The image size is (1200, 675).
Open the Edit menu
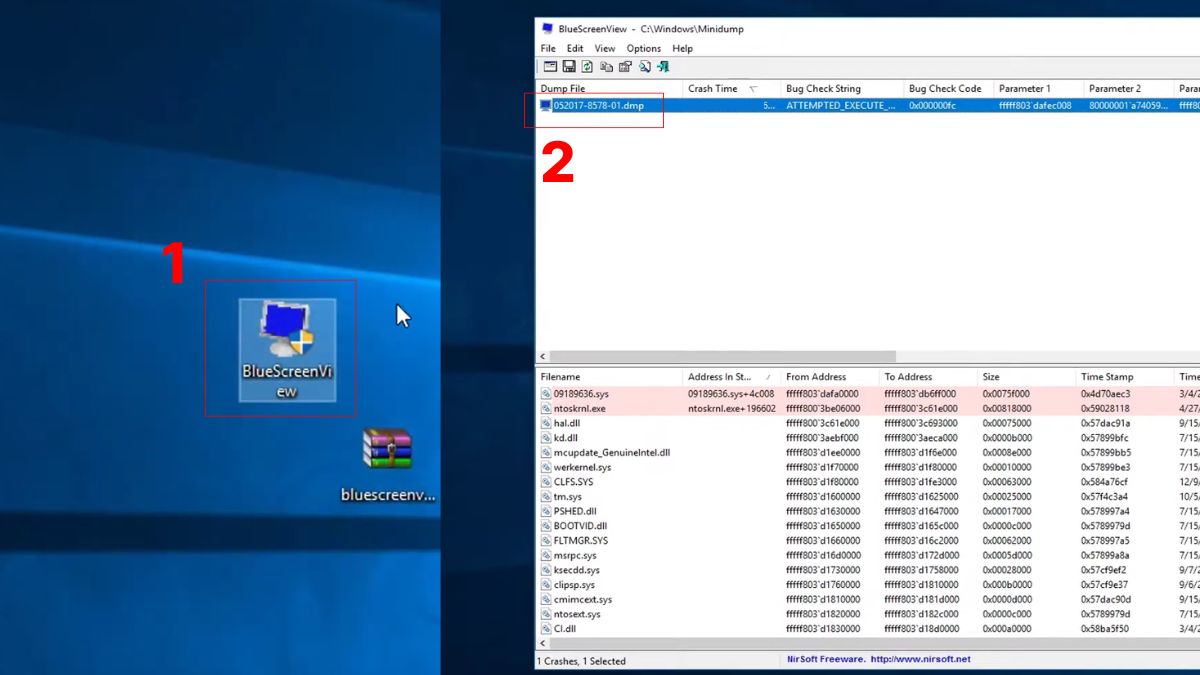575,48
